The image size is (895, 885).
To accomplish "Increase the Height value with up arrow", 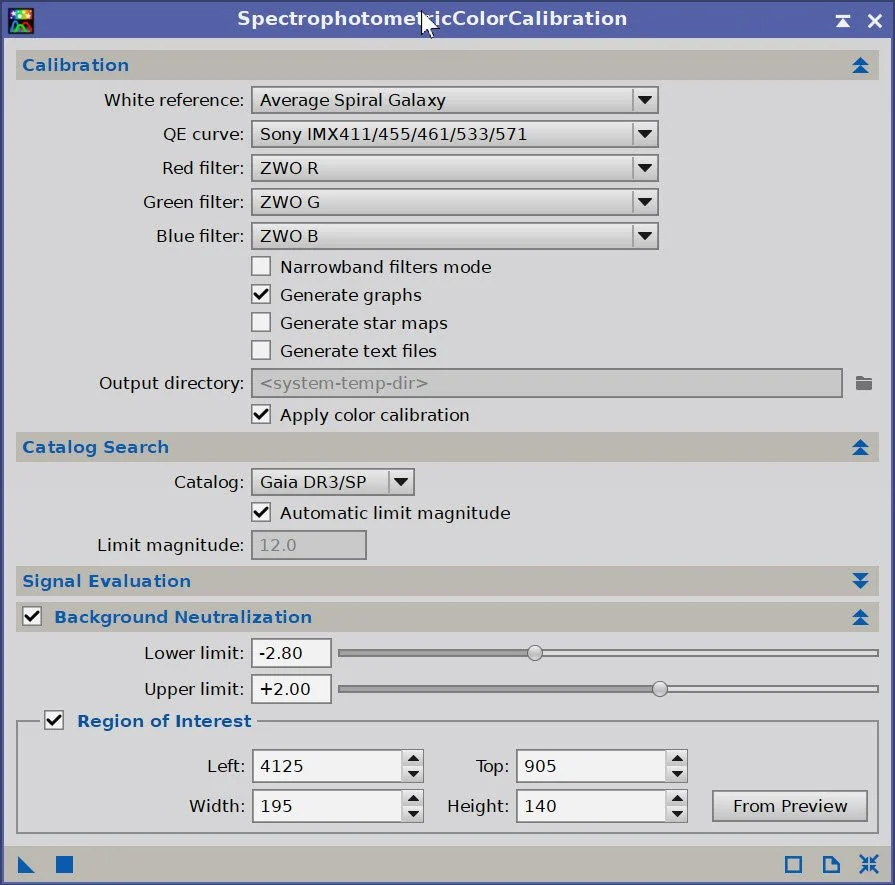I will point(677,799).
